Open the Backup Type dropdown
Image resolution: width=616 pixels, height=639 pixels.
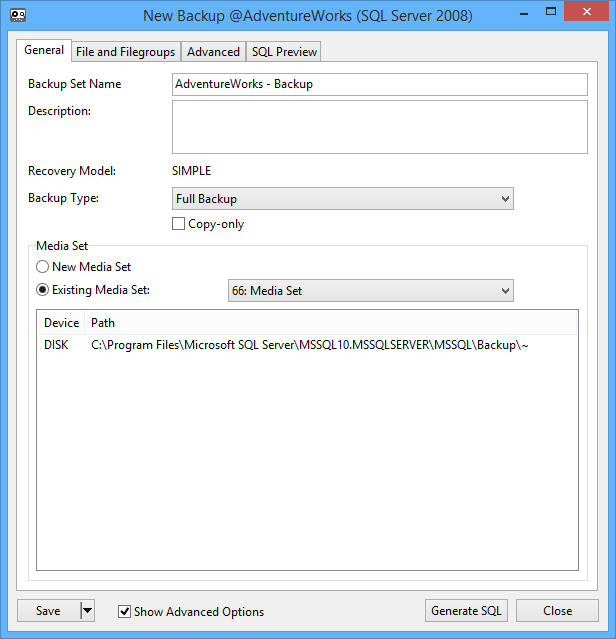(343, 199)
